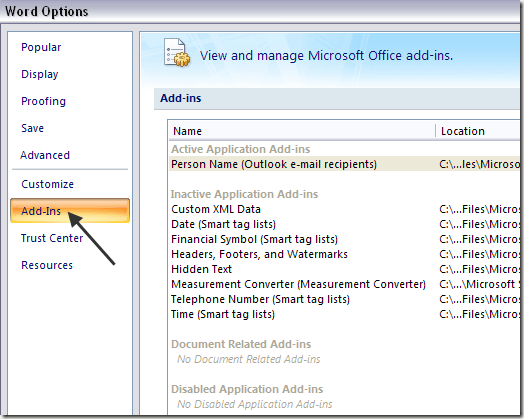
Task: Click the Word Options title bar
Action: pos(261,11)
